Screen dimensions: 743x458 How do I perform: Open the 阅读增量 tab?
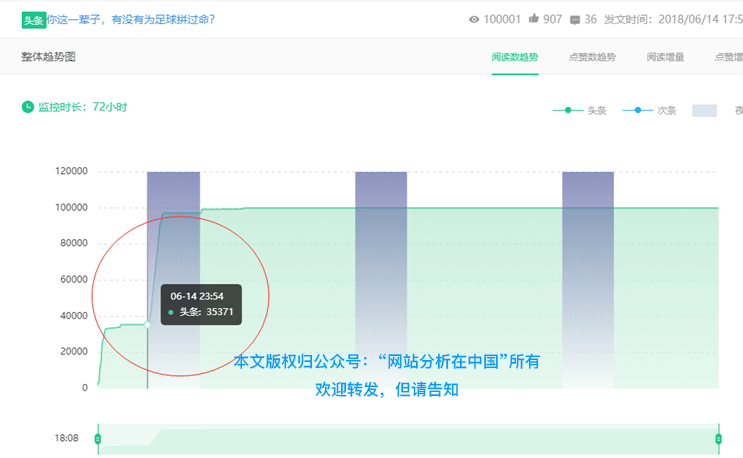(x=665, y=57)
